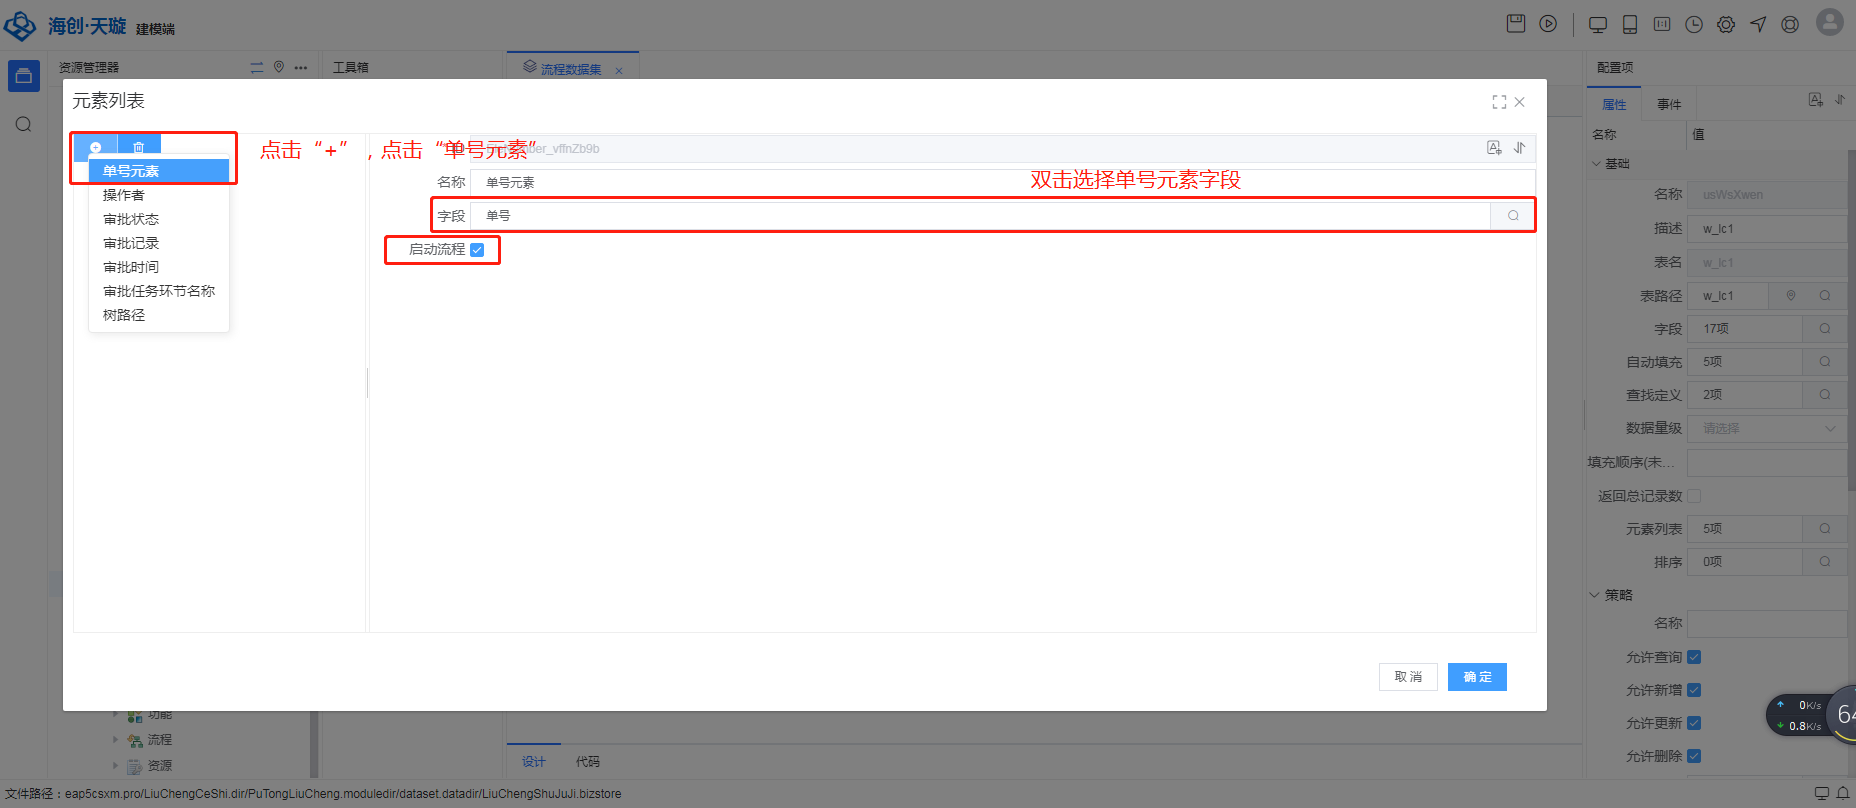Image resolution: width=1856 pixels, height=808 pixels.
Task: Click the 确定 button
Action: pos(1477,677)
